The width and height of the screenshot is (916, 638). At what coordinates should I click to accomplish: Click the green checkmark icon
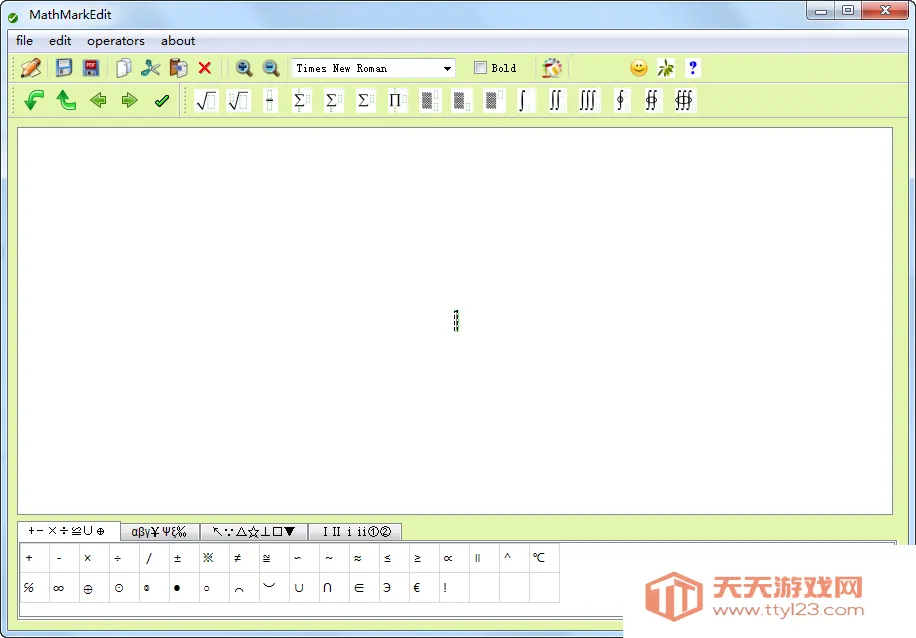pos(162,101)
